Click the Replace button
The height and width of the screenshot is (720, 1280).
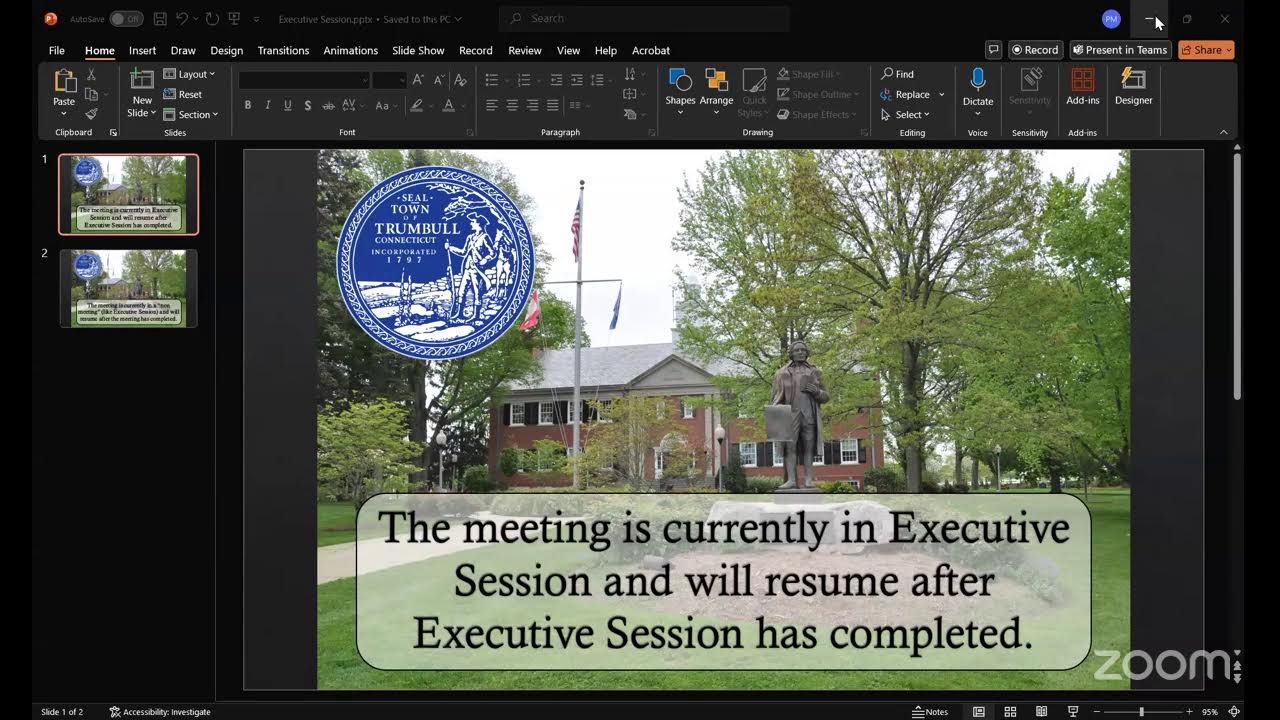(x=906, y=94)
